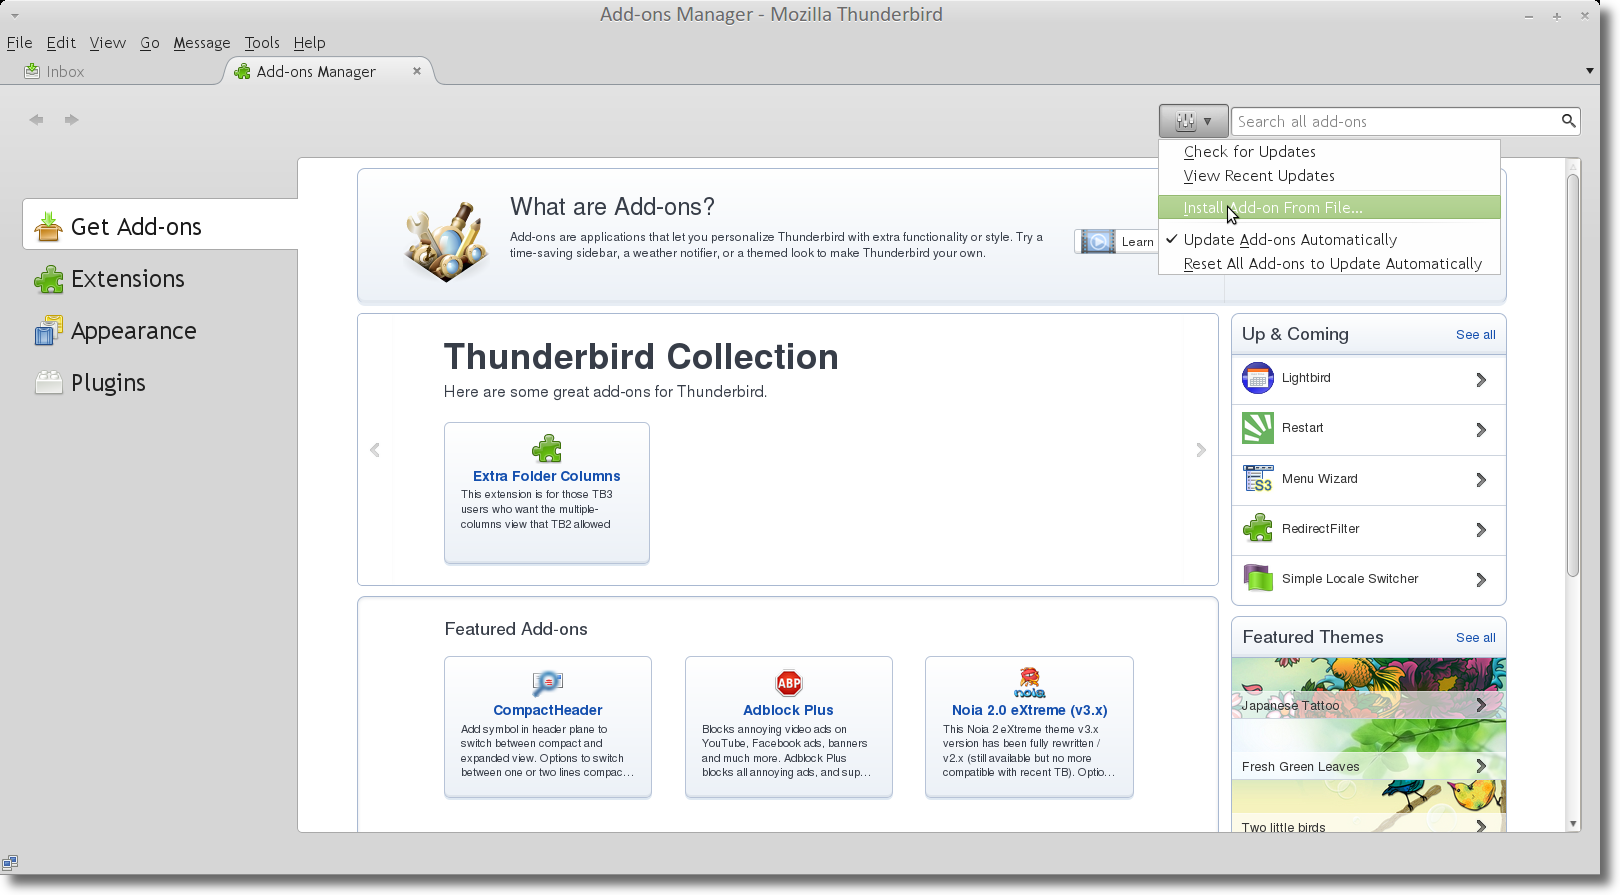
Task: Select Get Add-ons category
Action: coord(160,225)
